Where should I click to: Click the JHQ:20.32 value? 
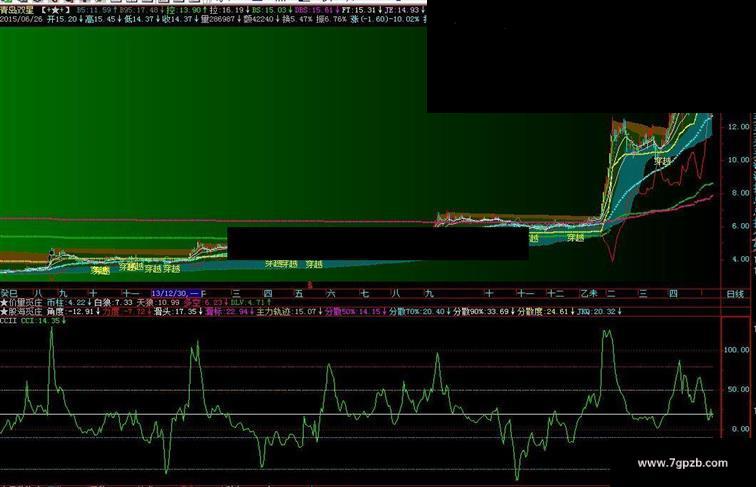coord(599,311)
